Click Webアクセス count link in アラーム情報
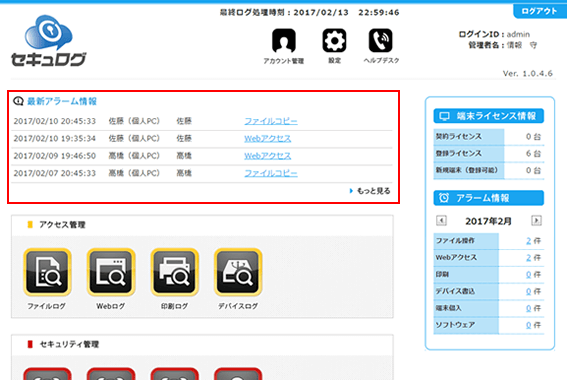The width and height of the screenshot is (567, 380). coord(529,258)
